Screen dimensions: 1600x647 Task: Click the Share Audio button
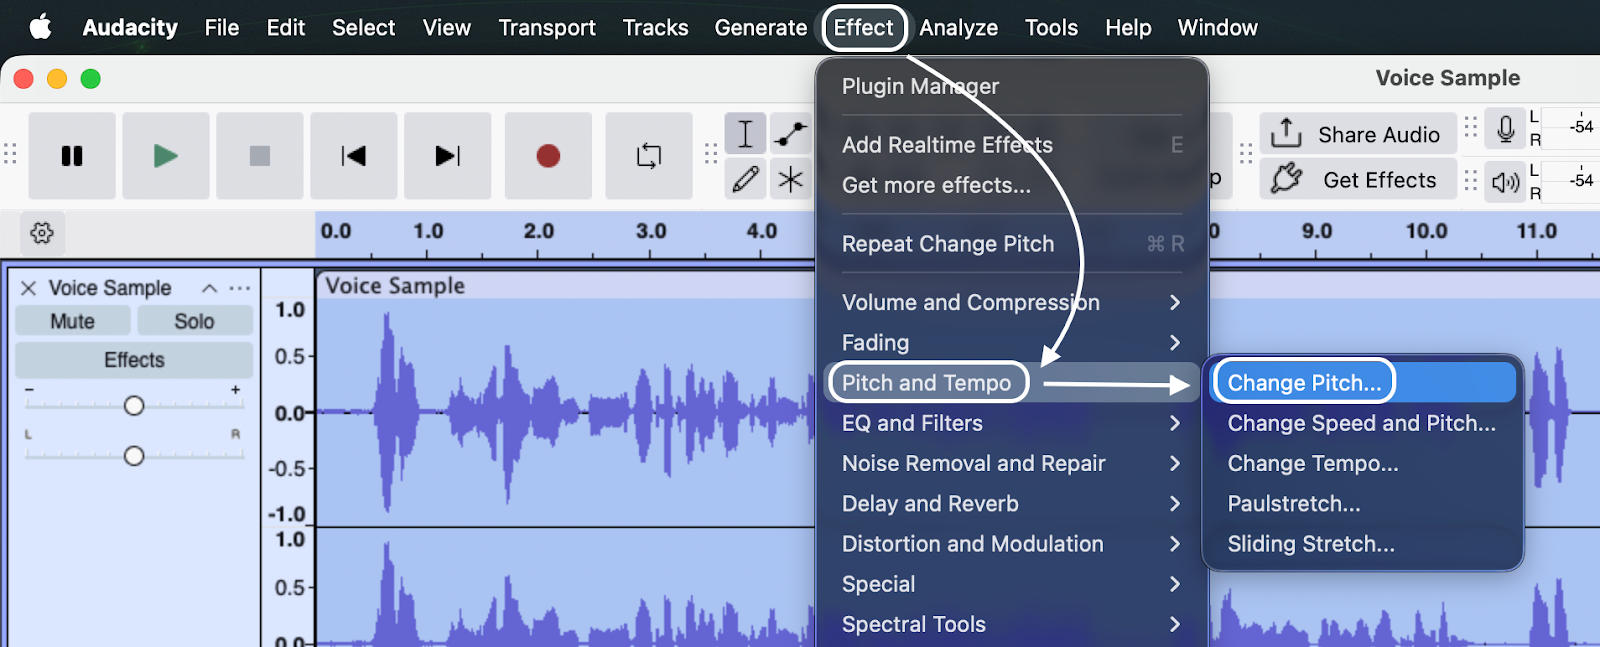[1357, 134]
